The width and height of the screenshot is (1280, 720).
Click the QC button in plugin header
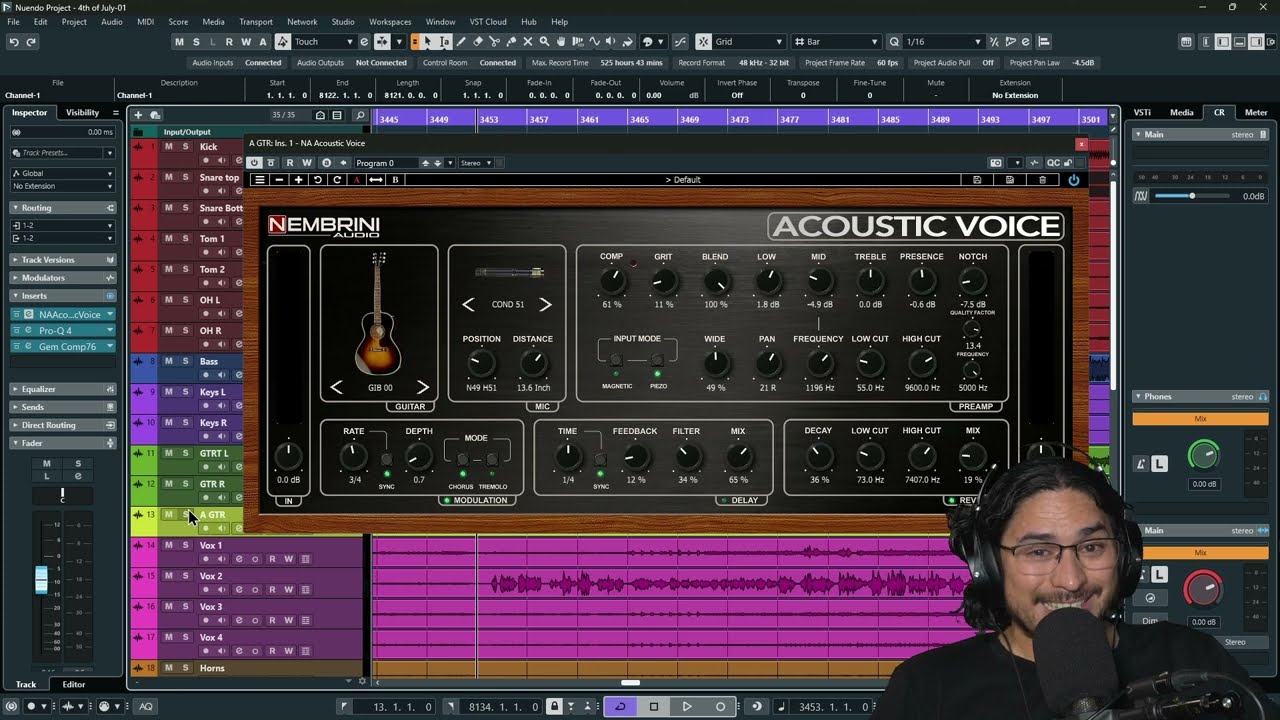(1053, 163)
